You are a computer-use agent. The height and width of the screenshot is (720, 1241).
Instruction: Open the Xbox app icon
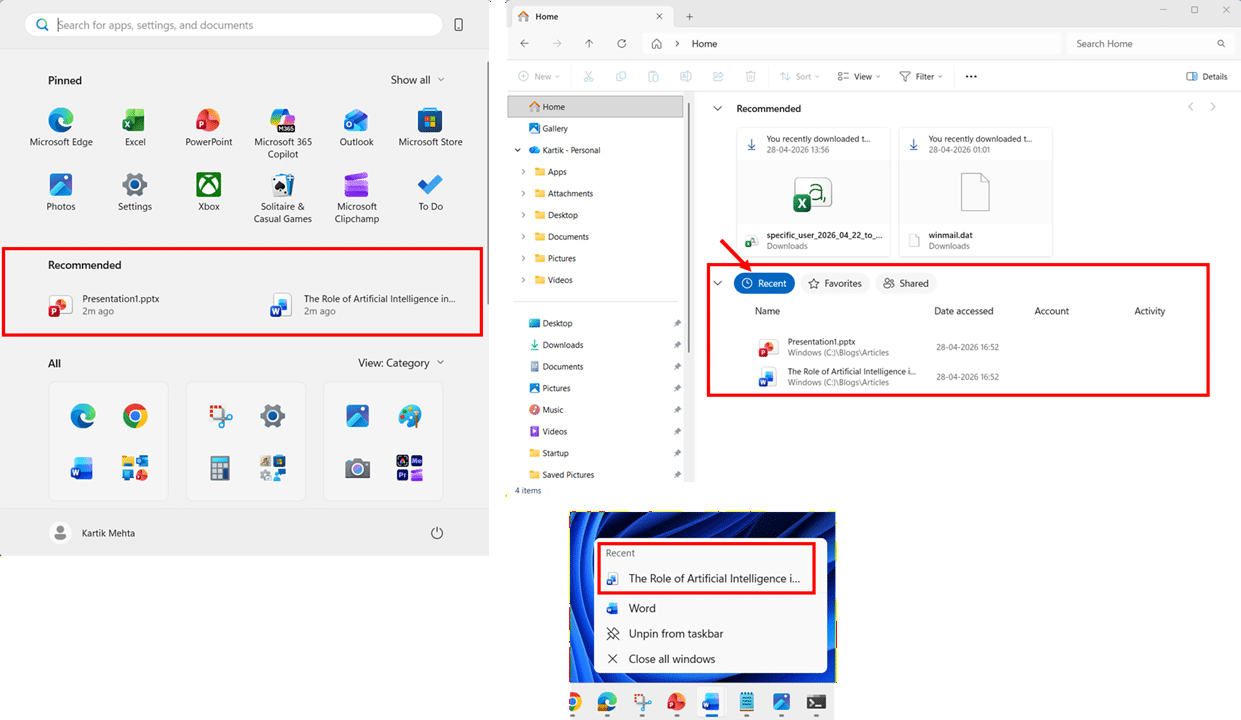(209, 186)
